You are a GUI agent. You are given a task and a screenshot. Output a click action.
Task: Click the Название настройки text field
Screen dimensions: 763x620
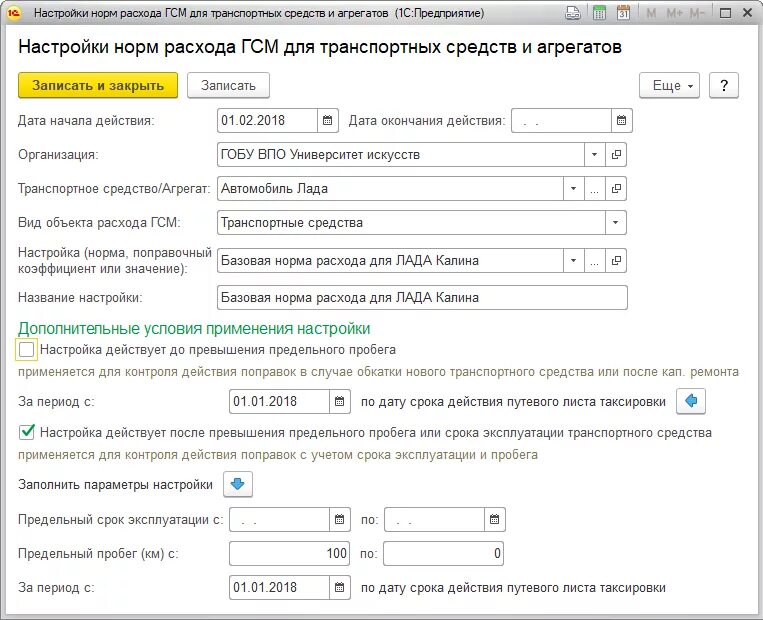422,297
